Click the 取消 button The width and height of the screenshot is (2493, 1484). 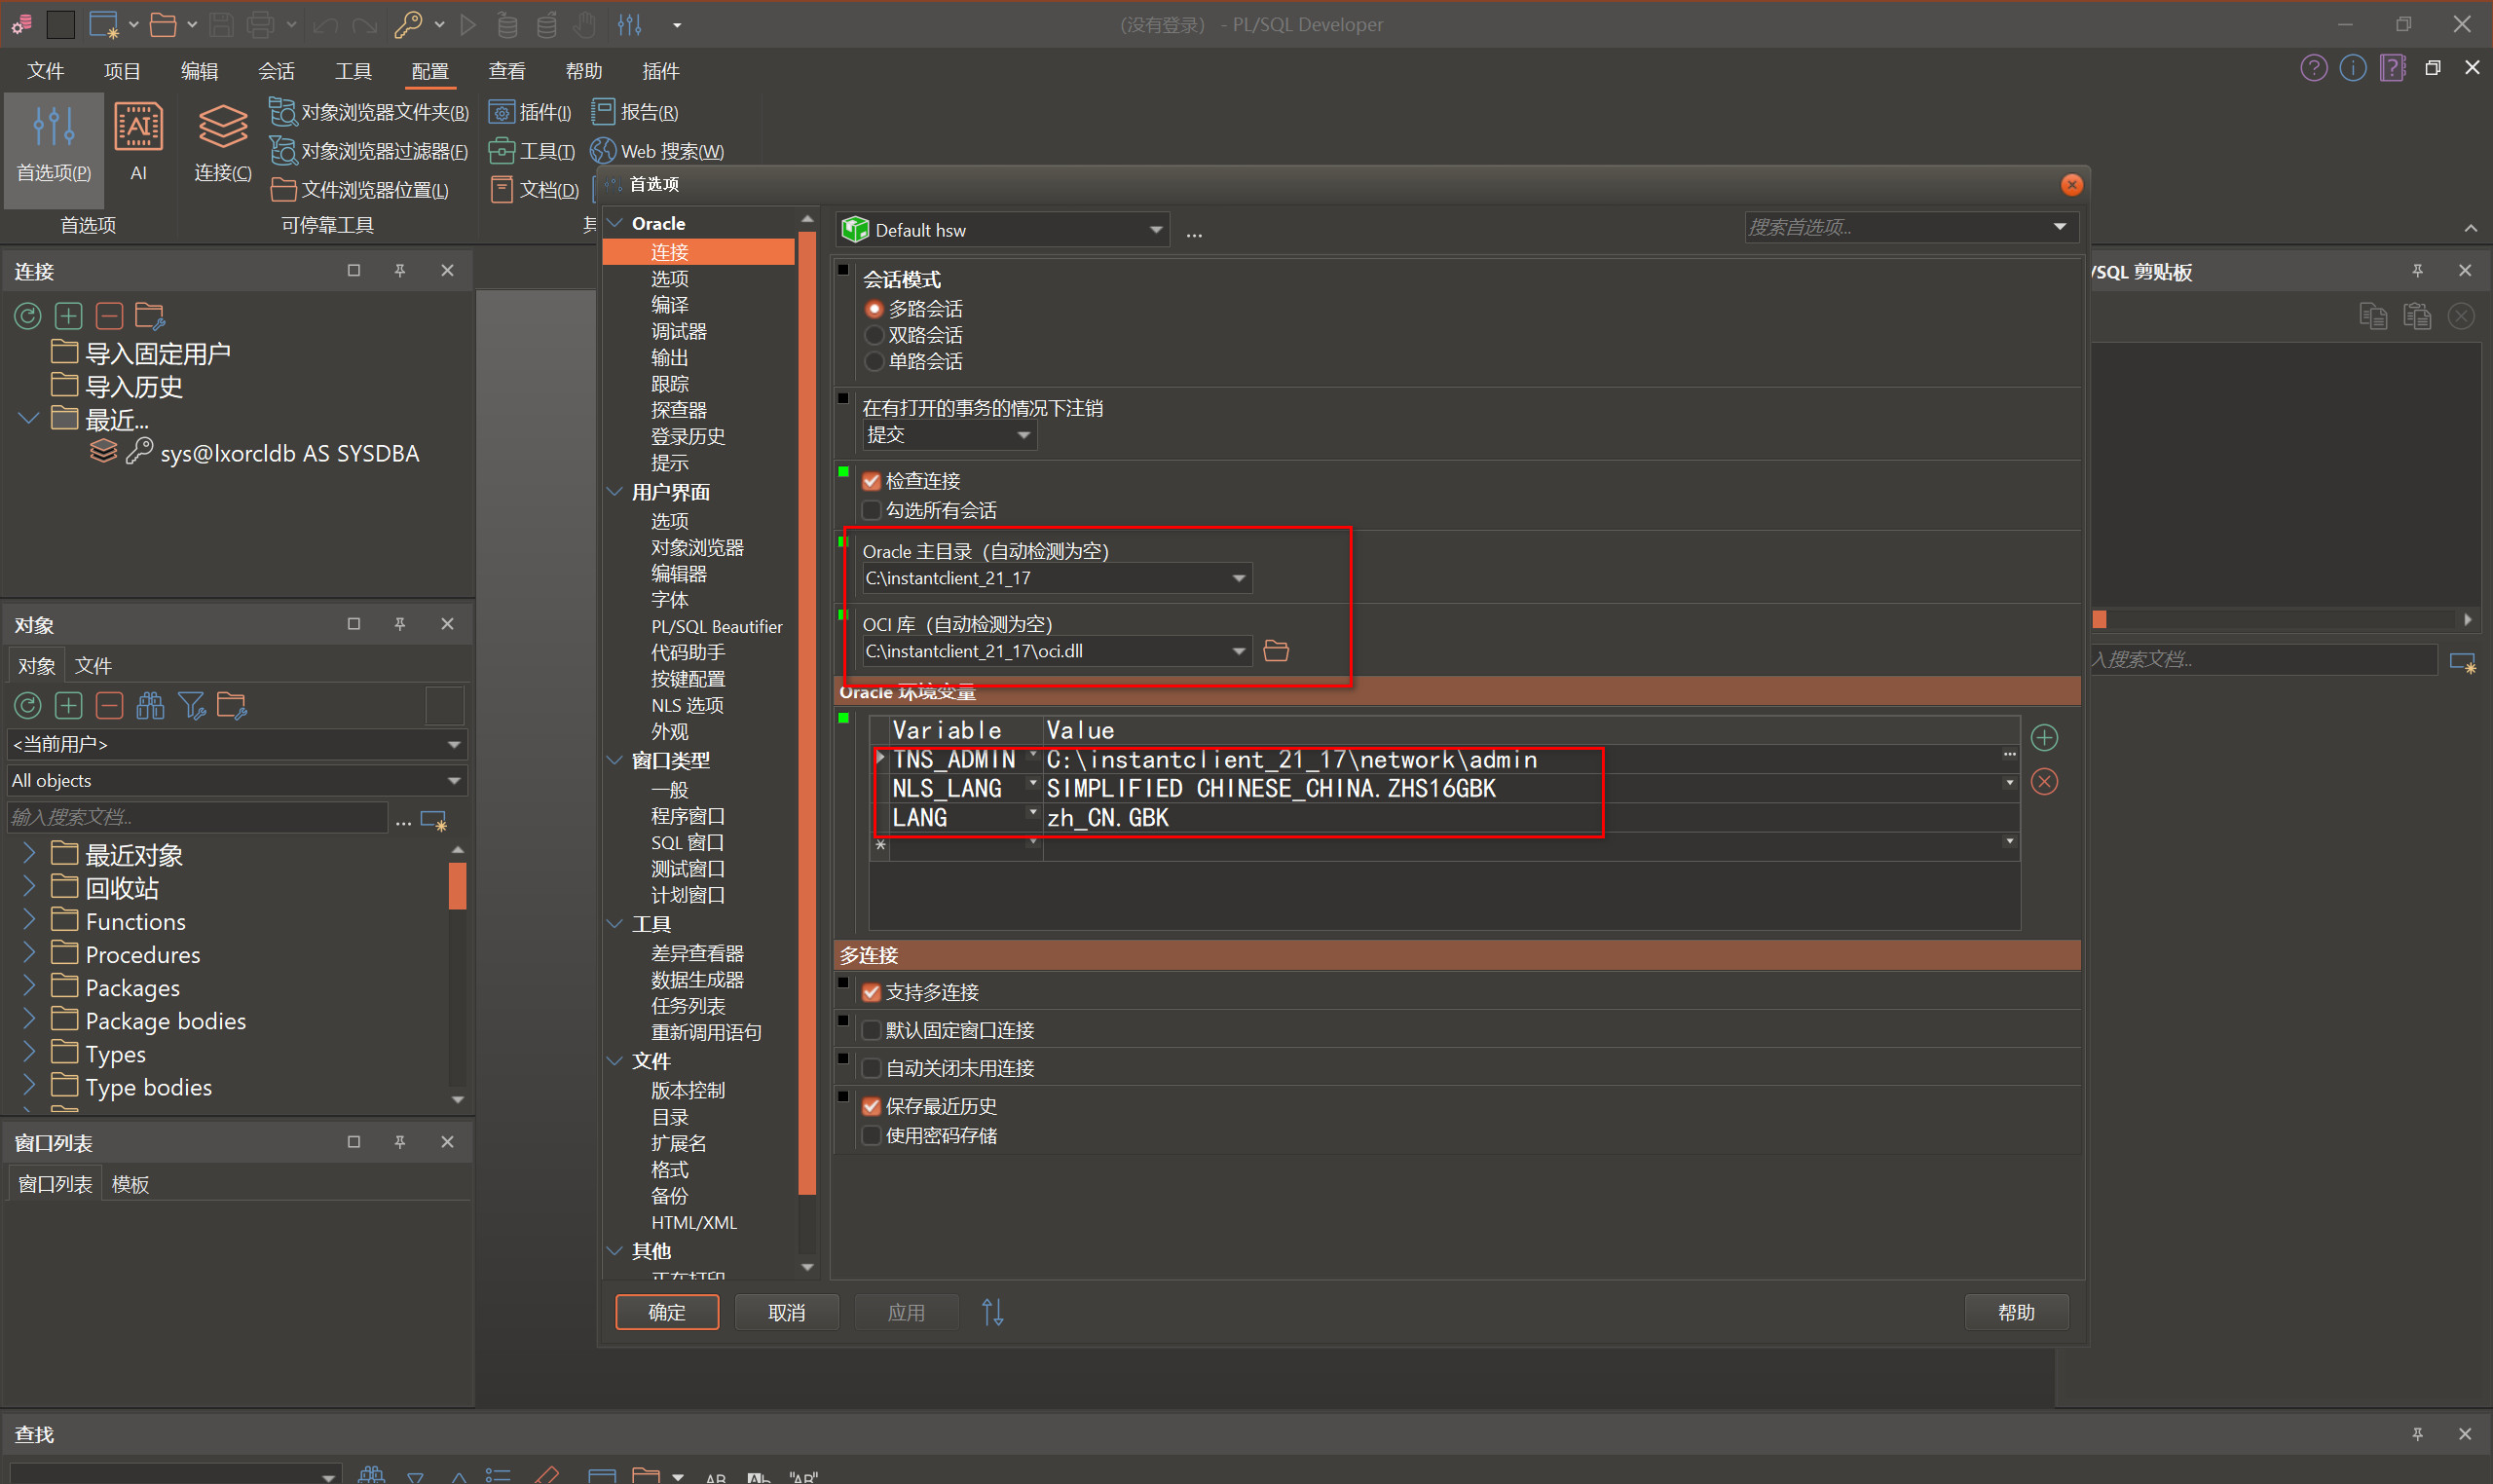(786, 1312)
